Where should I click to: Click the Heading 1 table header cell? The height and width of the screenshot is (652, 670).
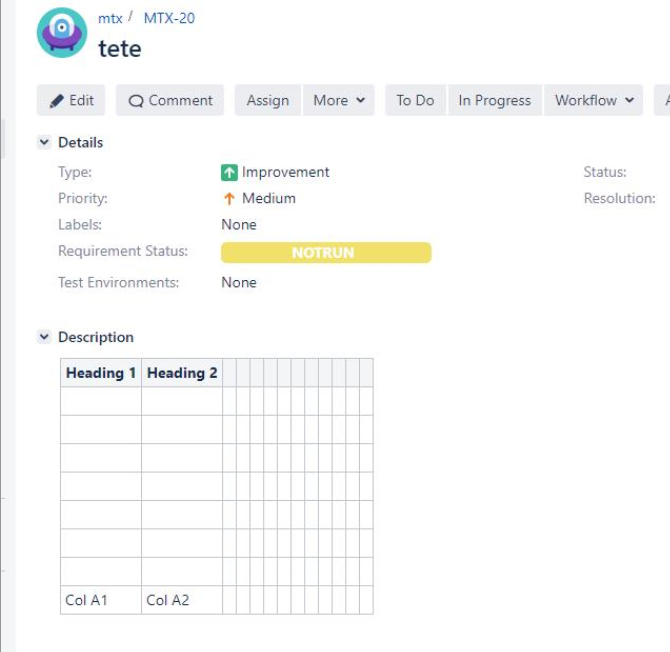tap(101, 373)
